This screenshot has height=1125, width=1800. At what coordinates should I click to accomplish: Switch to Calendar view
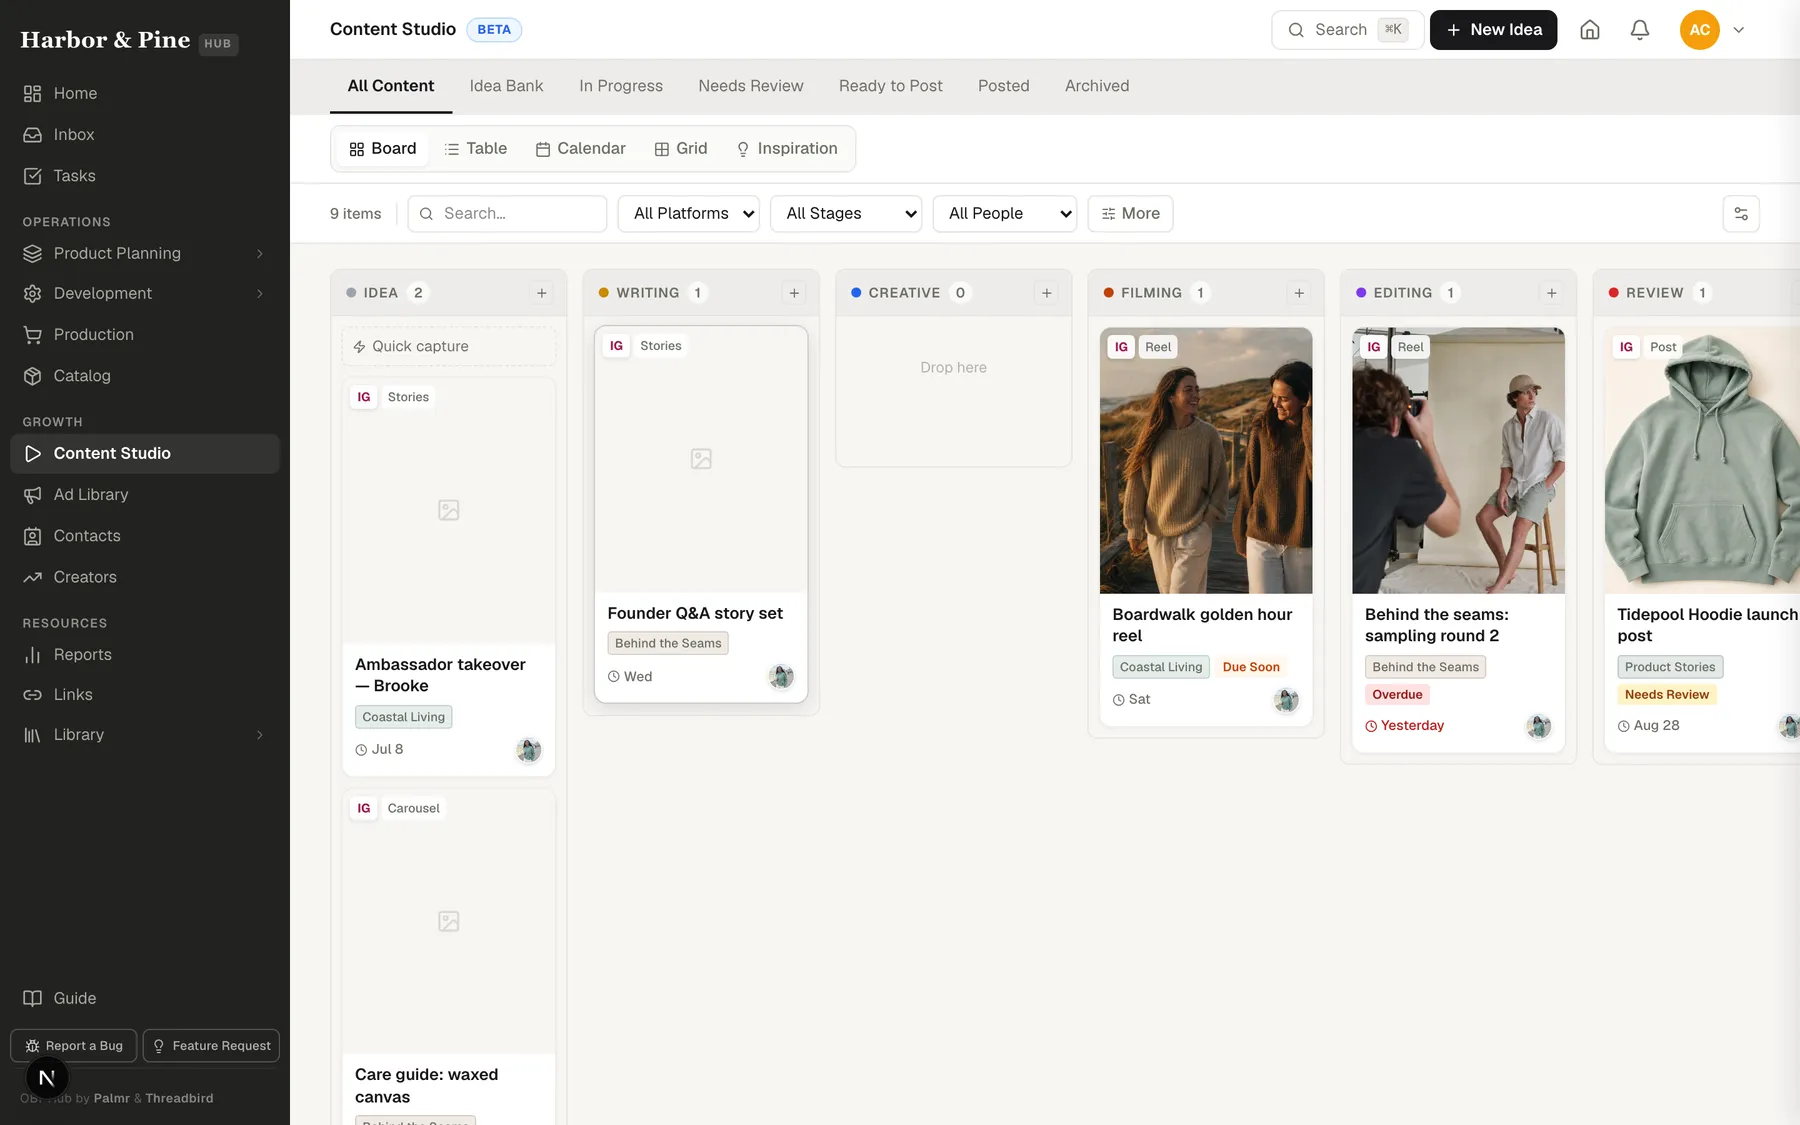581,148
